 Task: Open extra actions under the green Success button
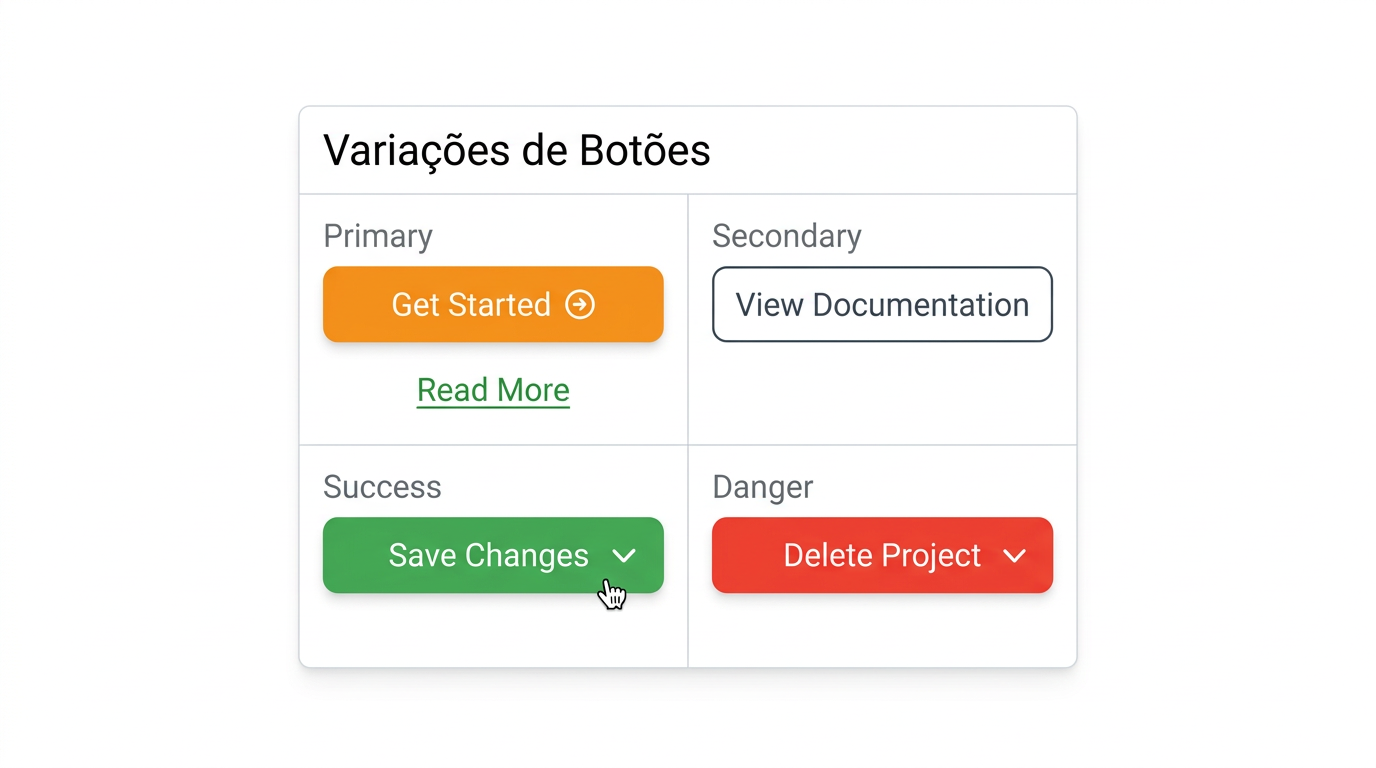[x=626, y=556]
